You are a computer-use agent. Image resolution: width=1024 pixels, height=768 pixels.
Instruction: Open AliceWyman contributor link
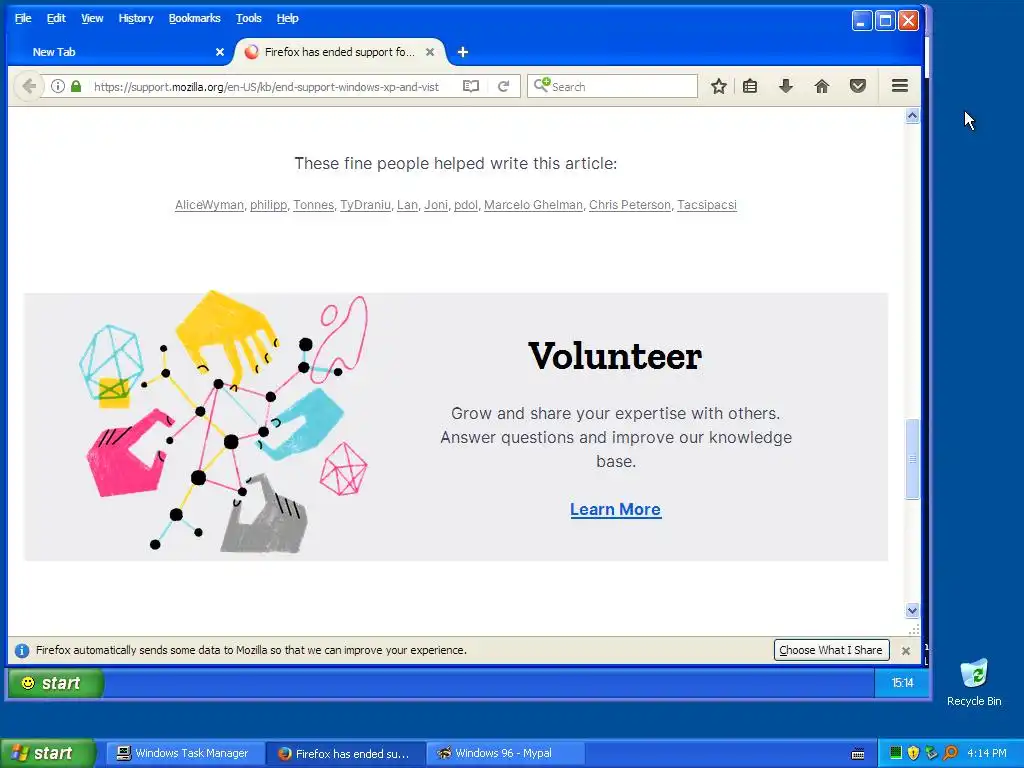point(209,205)
